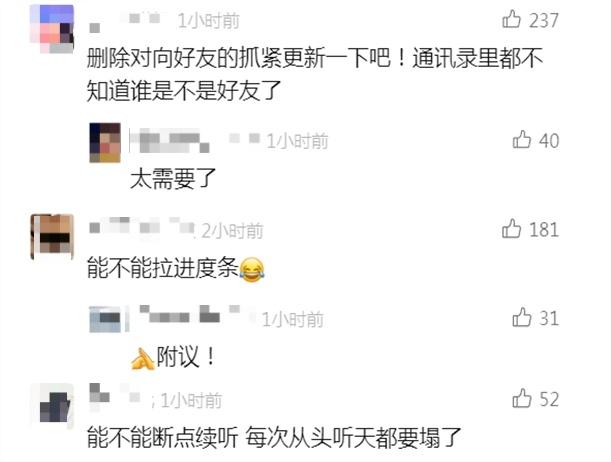The width and height of the screenshot is (611, 462).
Task: Open the first commenter's blue-pink avatar
Action: click(52, 29)
